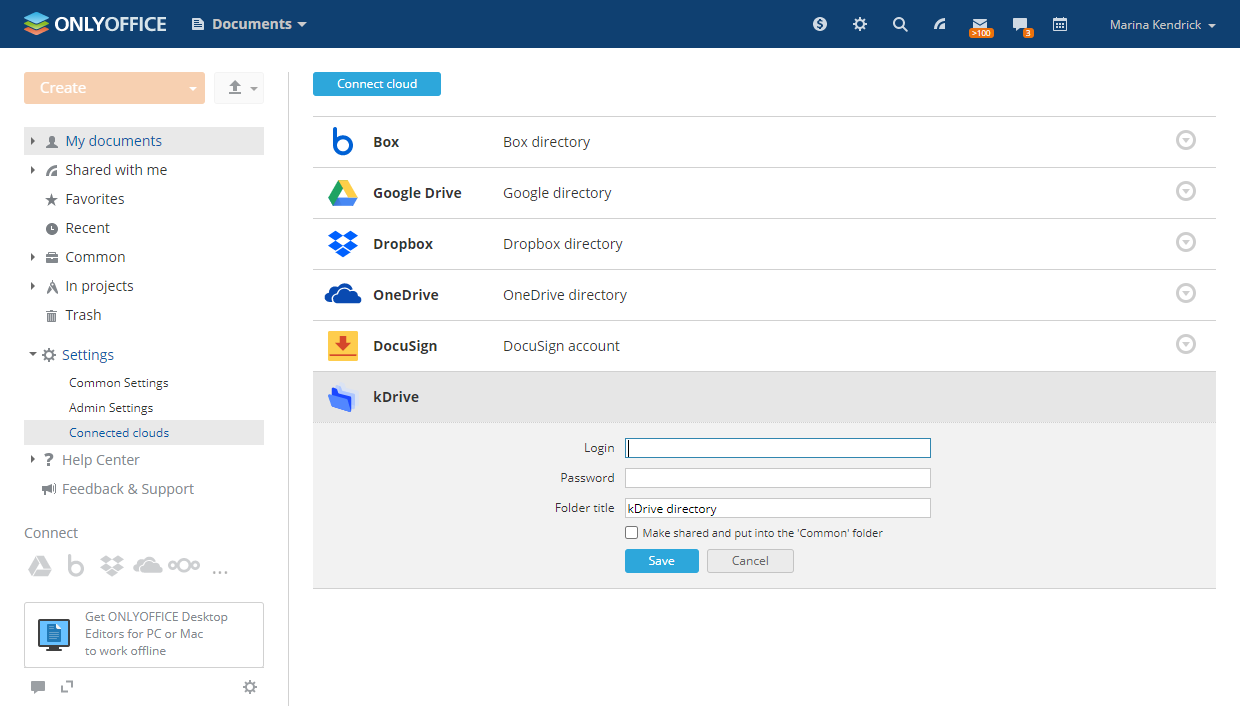Expand the Create button dropdown arrow
The image size is (1240, 708).
[x=193, y=88]
